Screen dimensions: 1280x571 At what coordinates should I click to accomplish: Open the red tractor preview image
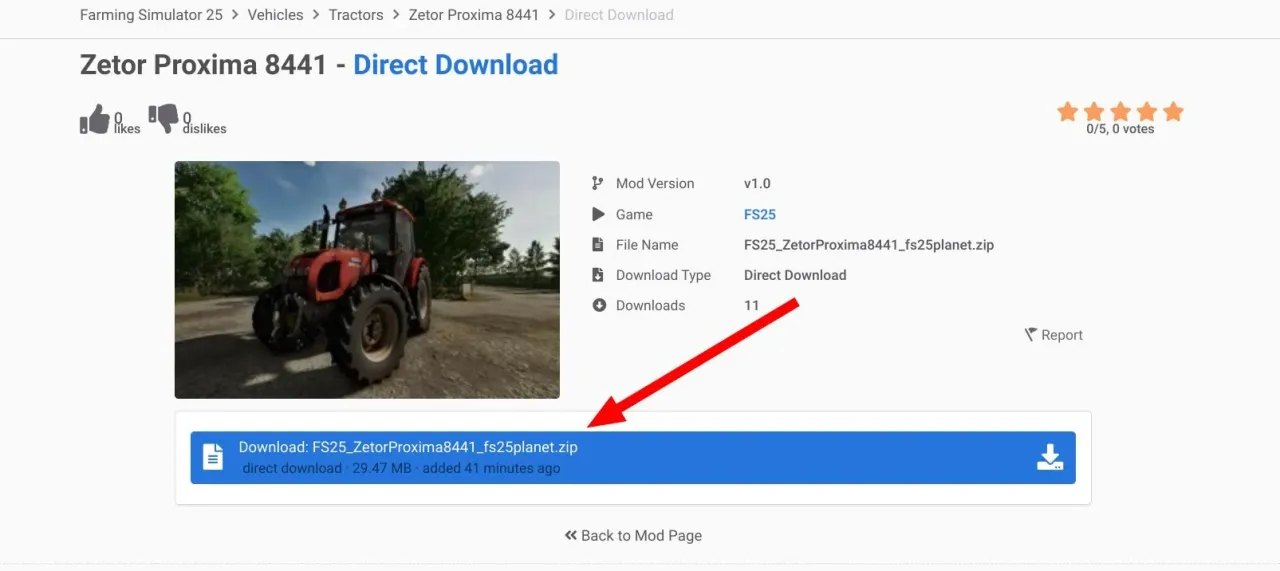point(367,280)
